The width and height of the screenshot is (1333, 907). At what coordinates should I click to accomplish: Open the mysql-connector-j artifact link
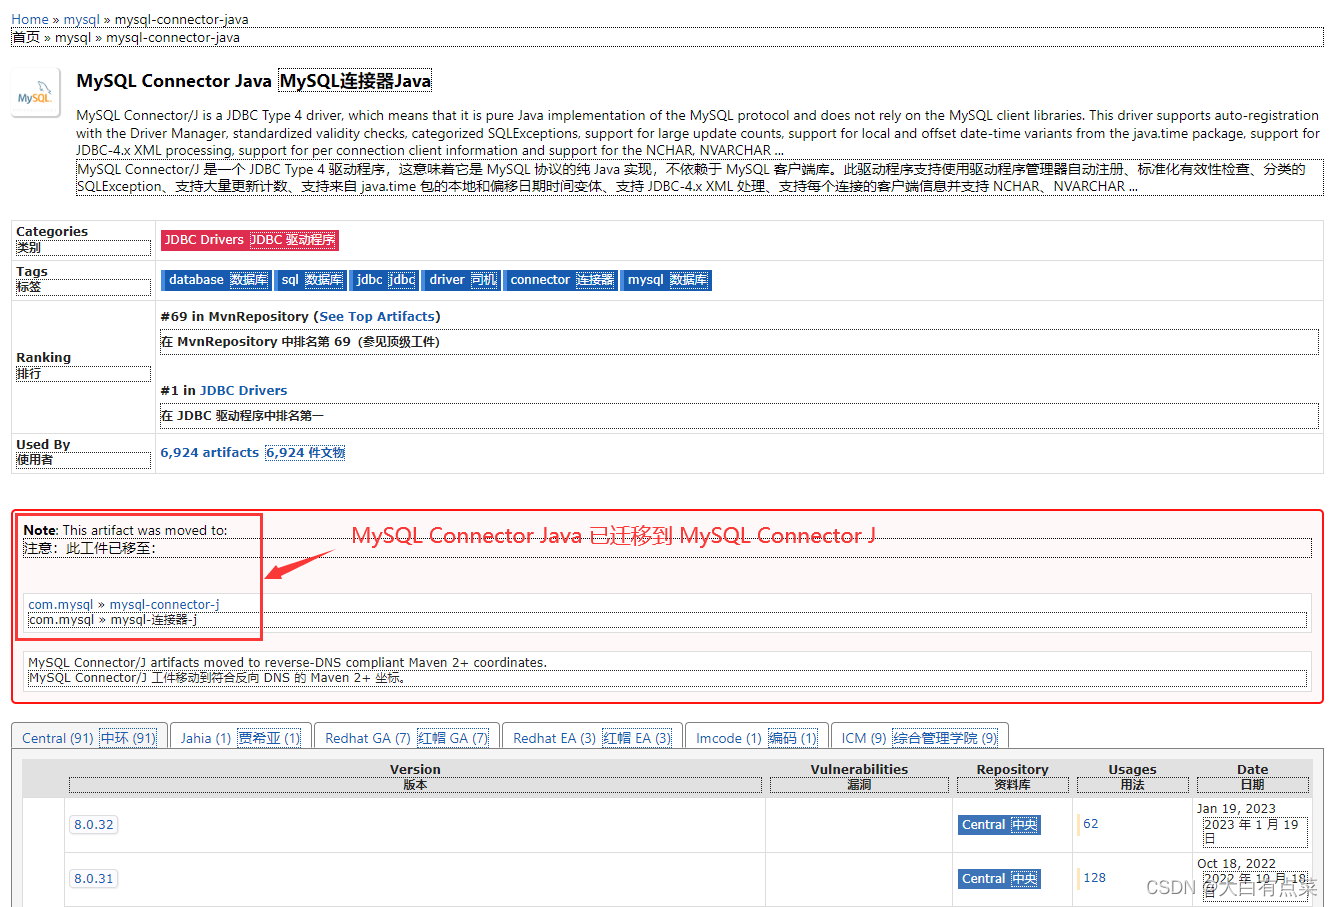click(165, 604)
